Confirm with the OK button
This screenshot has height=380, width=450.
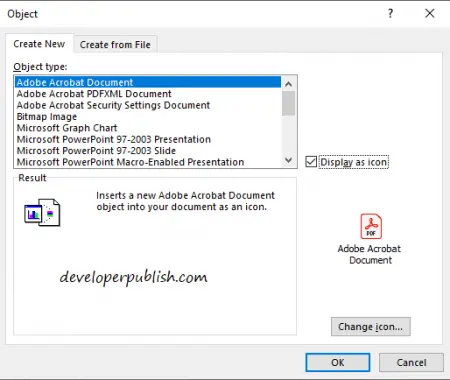click(x=338, y=362)
